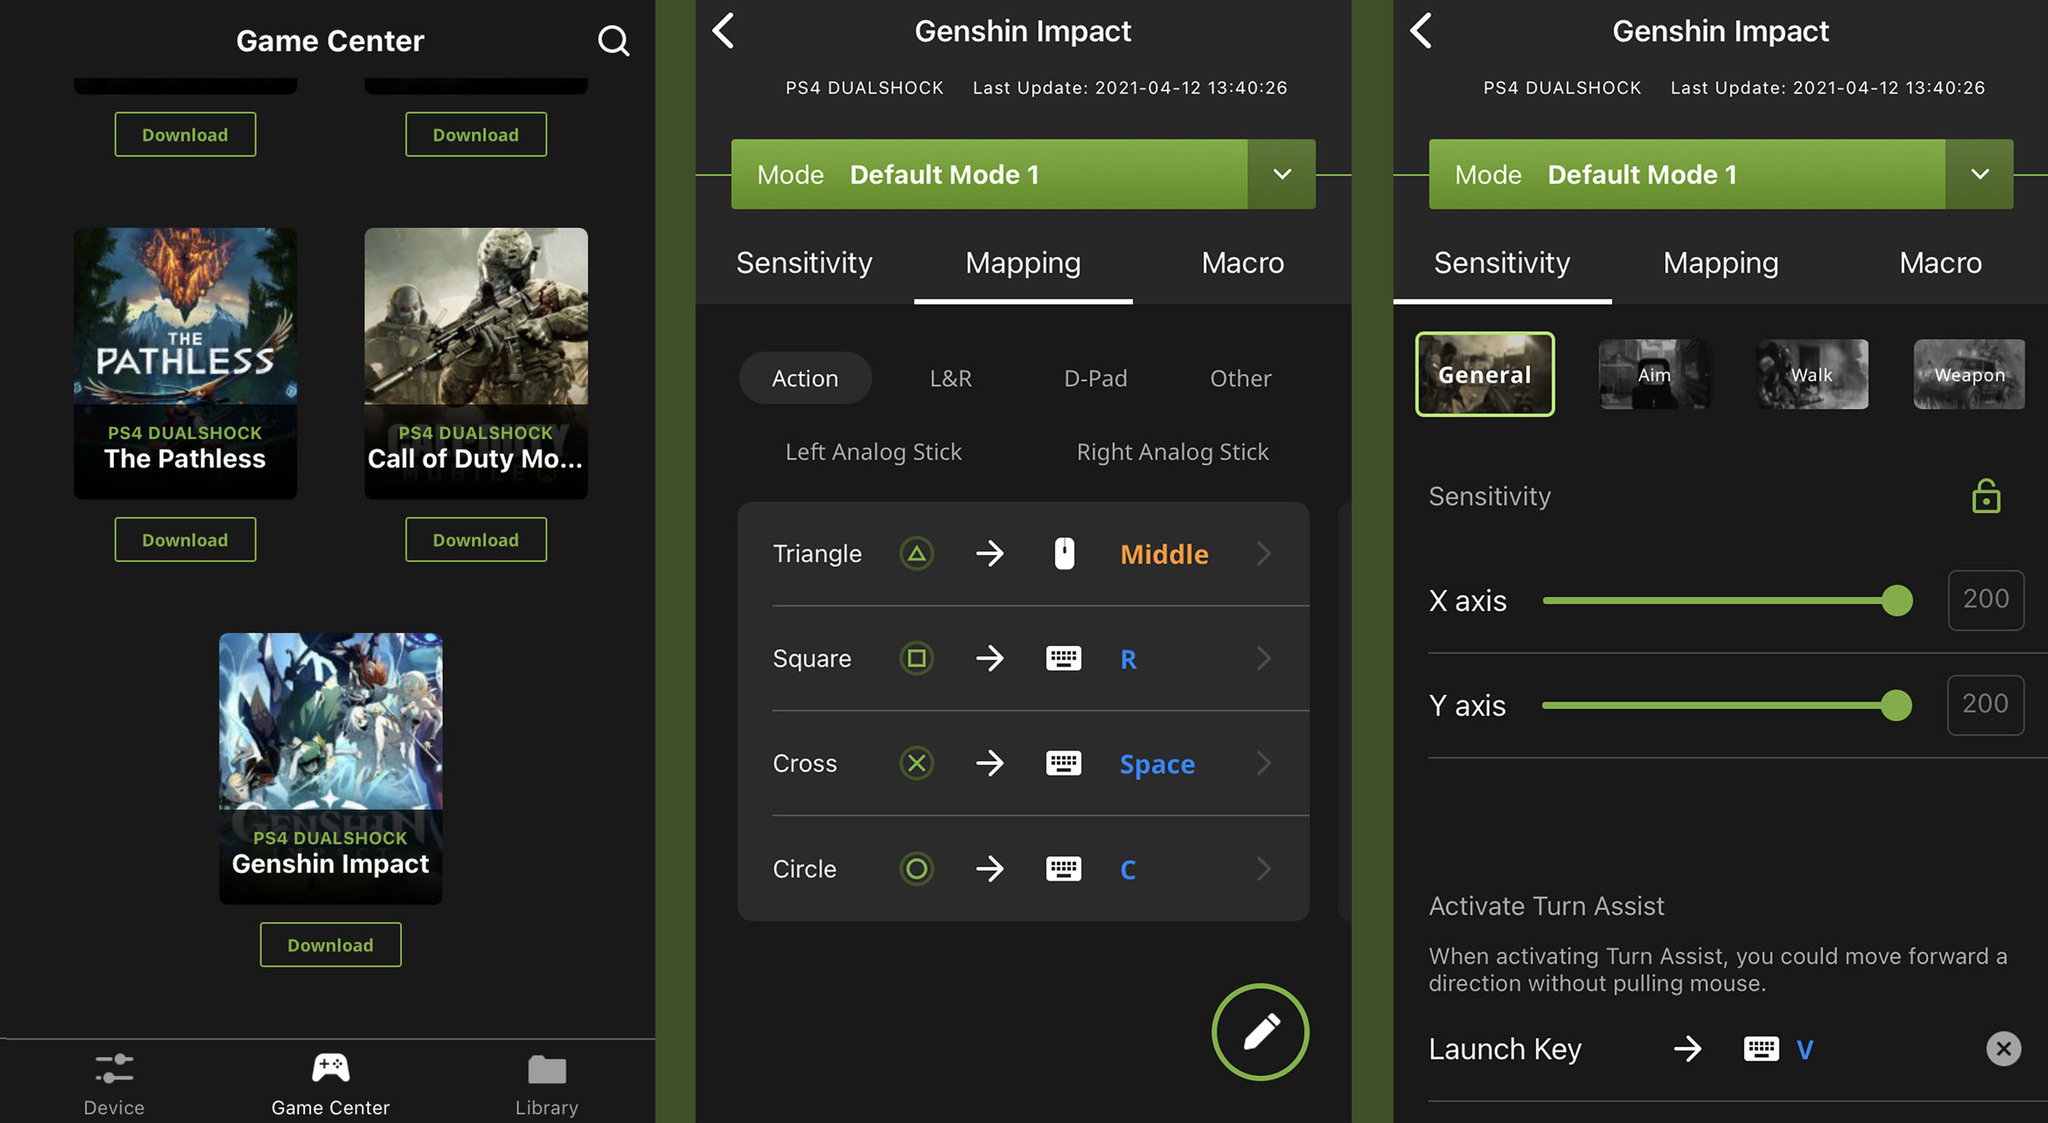Switch to Mapping tab on right screen
Screen dimensions: 2048x1123
(x=1721, y=263)
